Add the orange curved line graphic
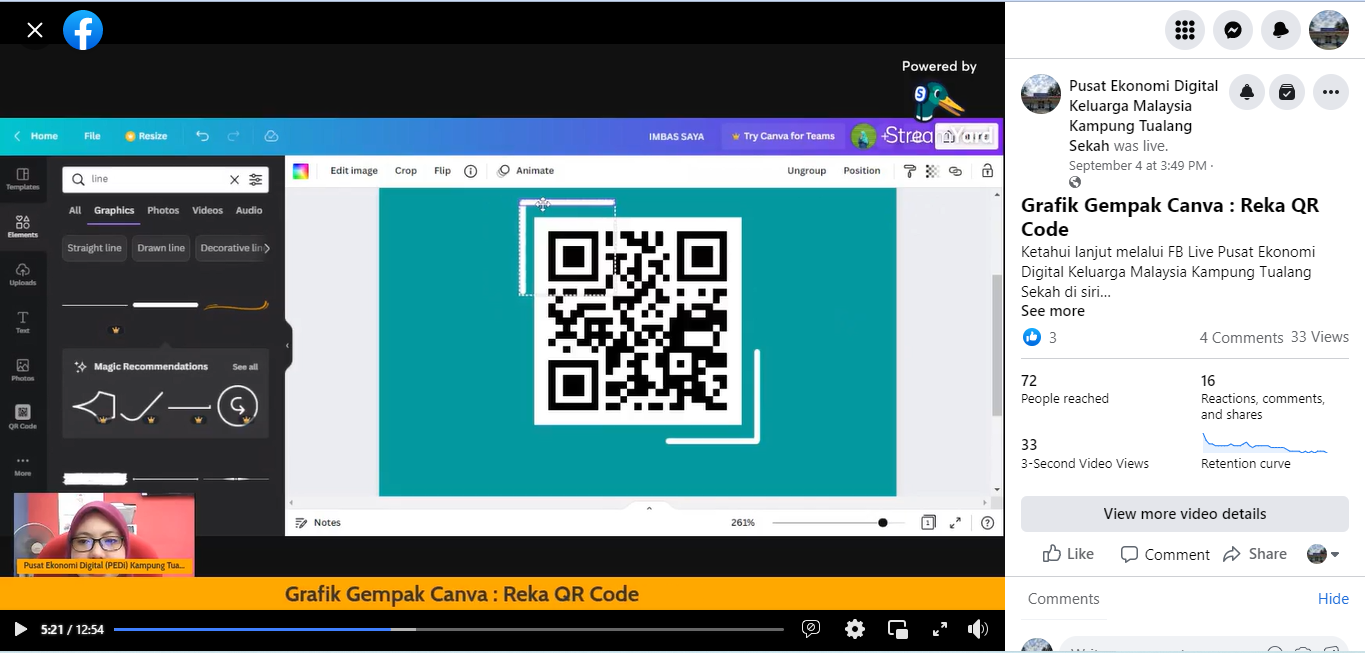The image size is (1365, 653). [x=236, y=305]
